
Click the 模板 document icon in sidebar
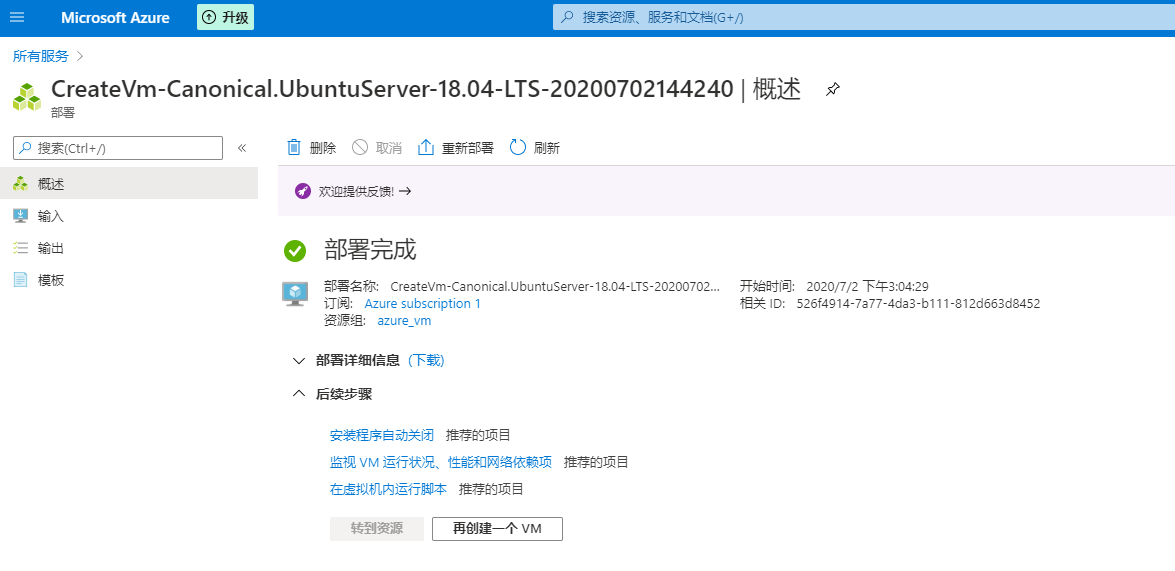[20, 280]
